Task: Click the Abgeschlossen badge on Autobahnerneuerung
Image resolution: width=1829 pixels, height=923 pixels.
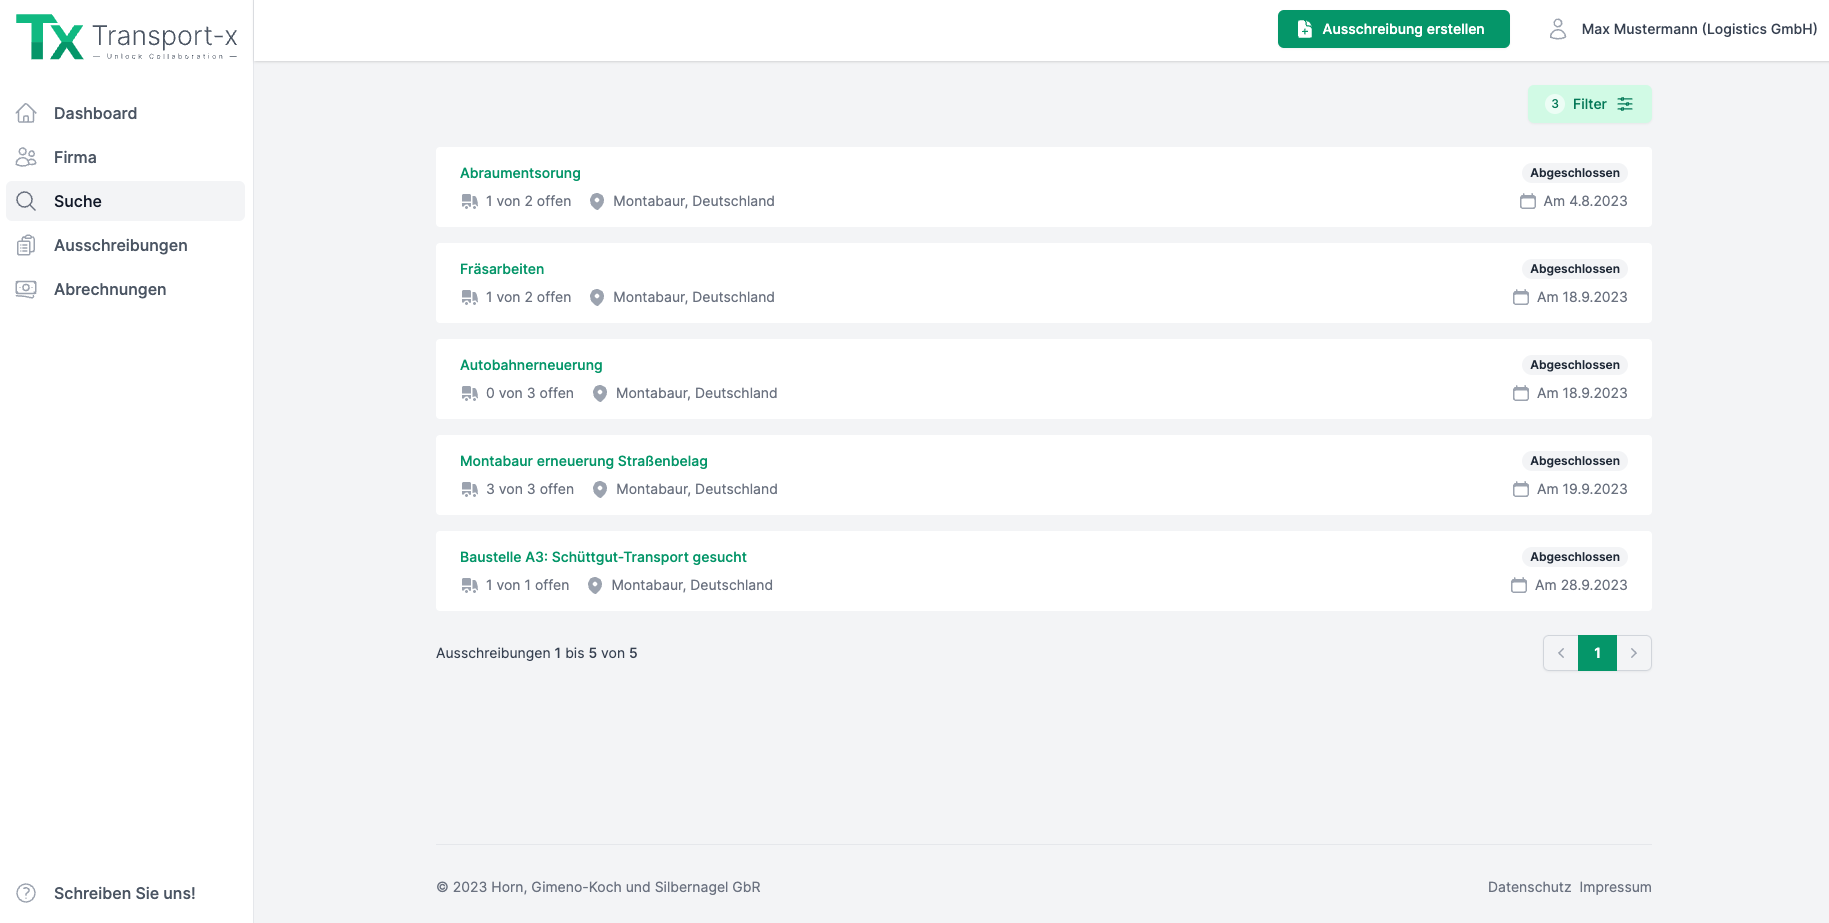Action: [1574, 364]
